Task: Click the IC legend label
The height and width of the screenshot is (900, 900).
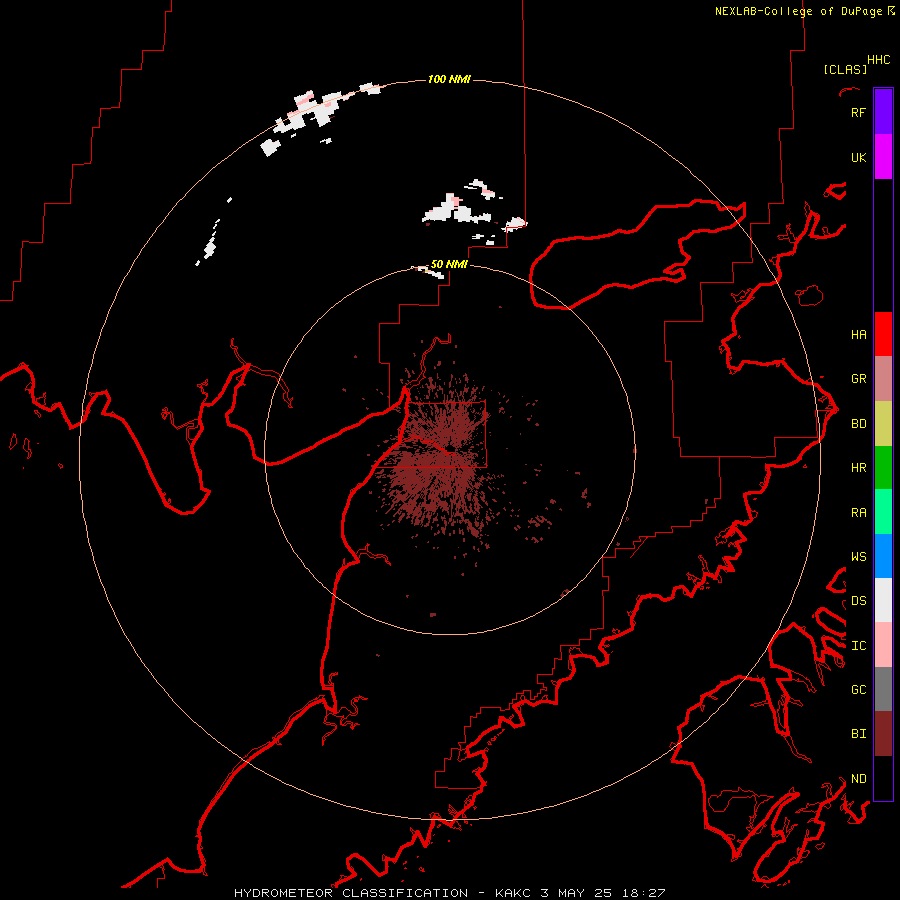Action: [858, 645]
